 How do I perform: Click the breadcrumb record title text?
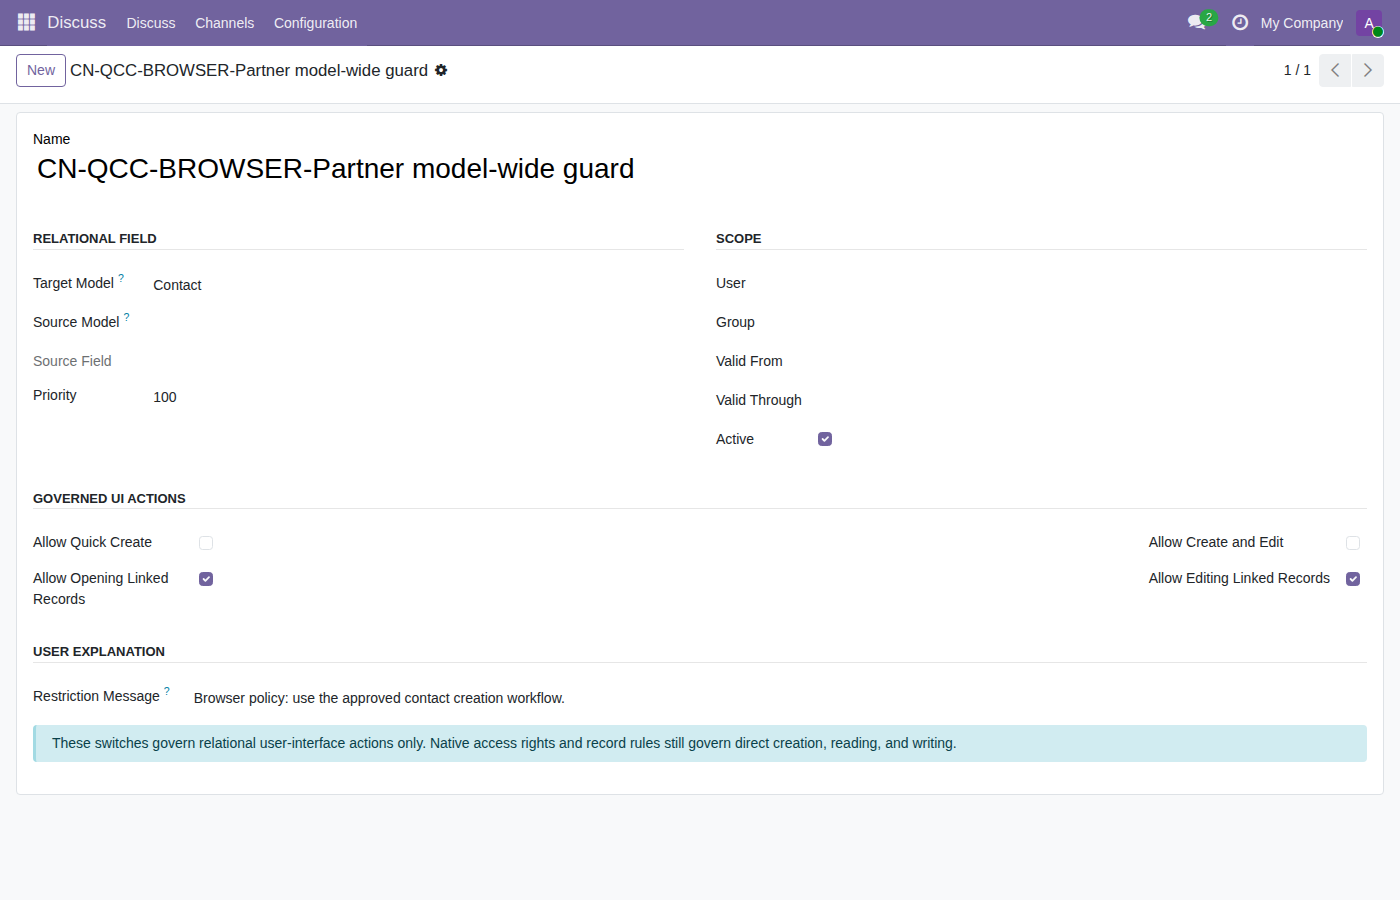point(249,70)
